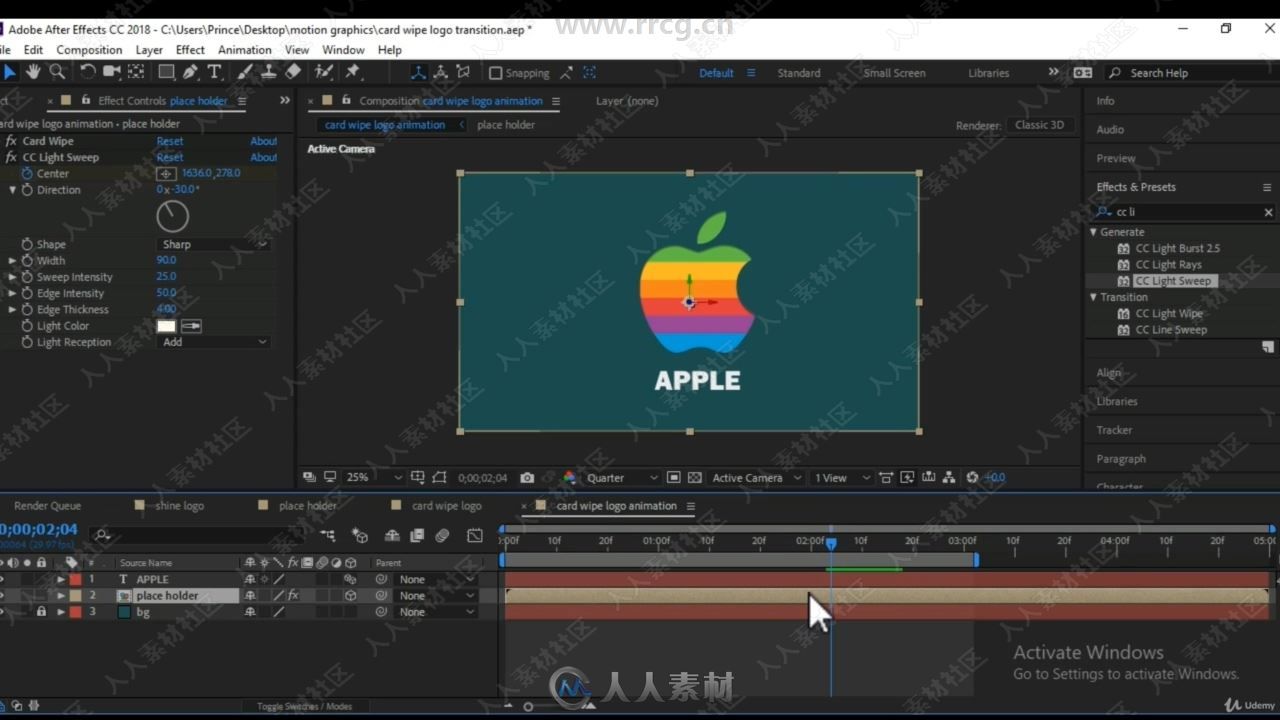Toggle Frame Blending for all layers
The width and height of the screenshot is (1280, 720).
tap(417, 536)
